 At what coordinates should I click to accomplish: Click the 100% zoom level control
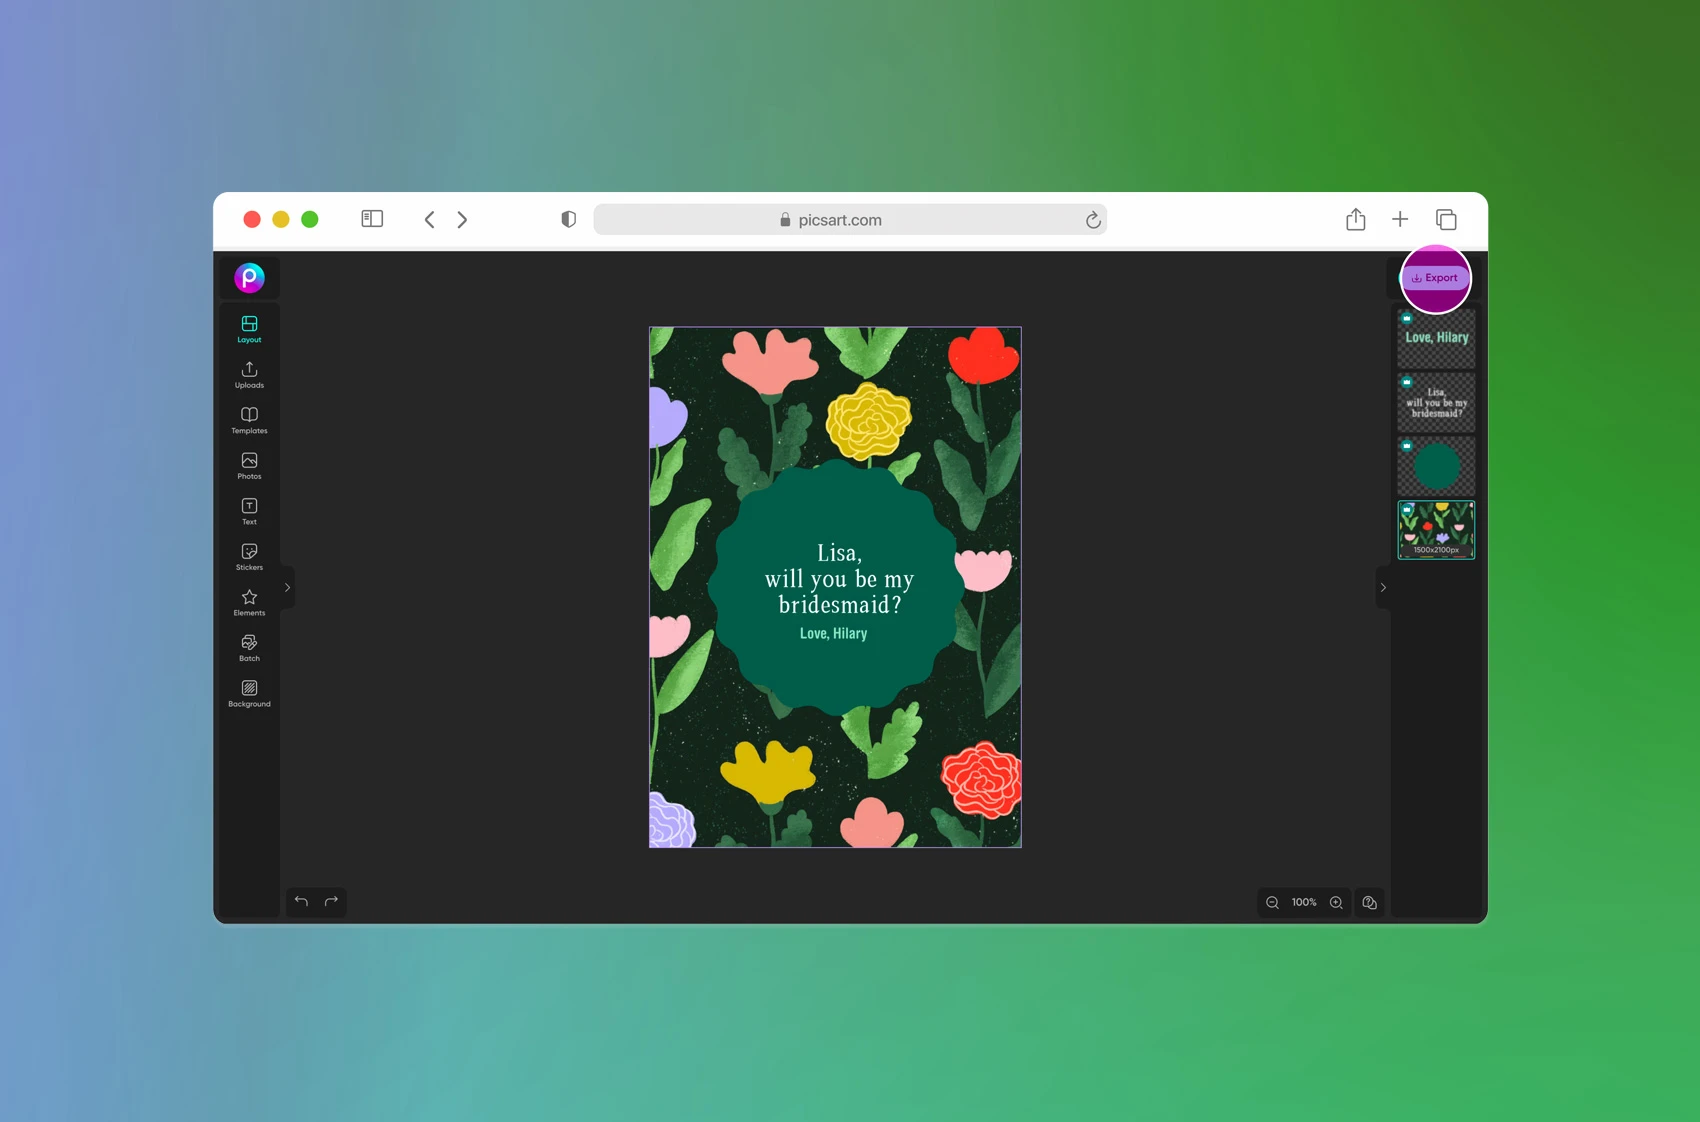pos(1303,902)
